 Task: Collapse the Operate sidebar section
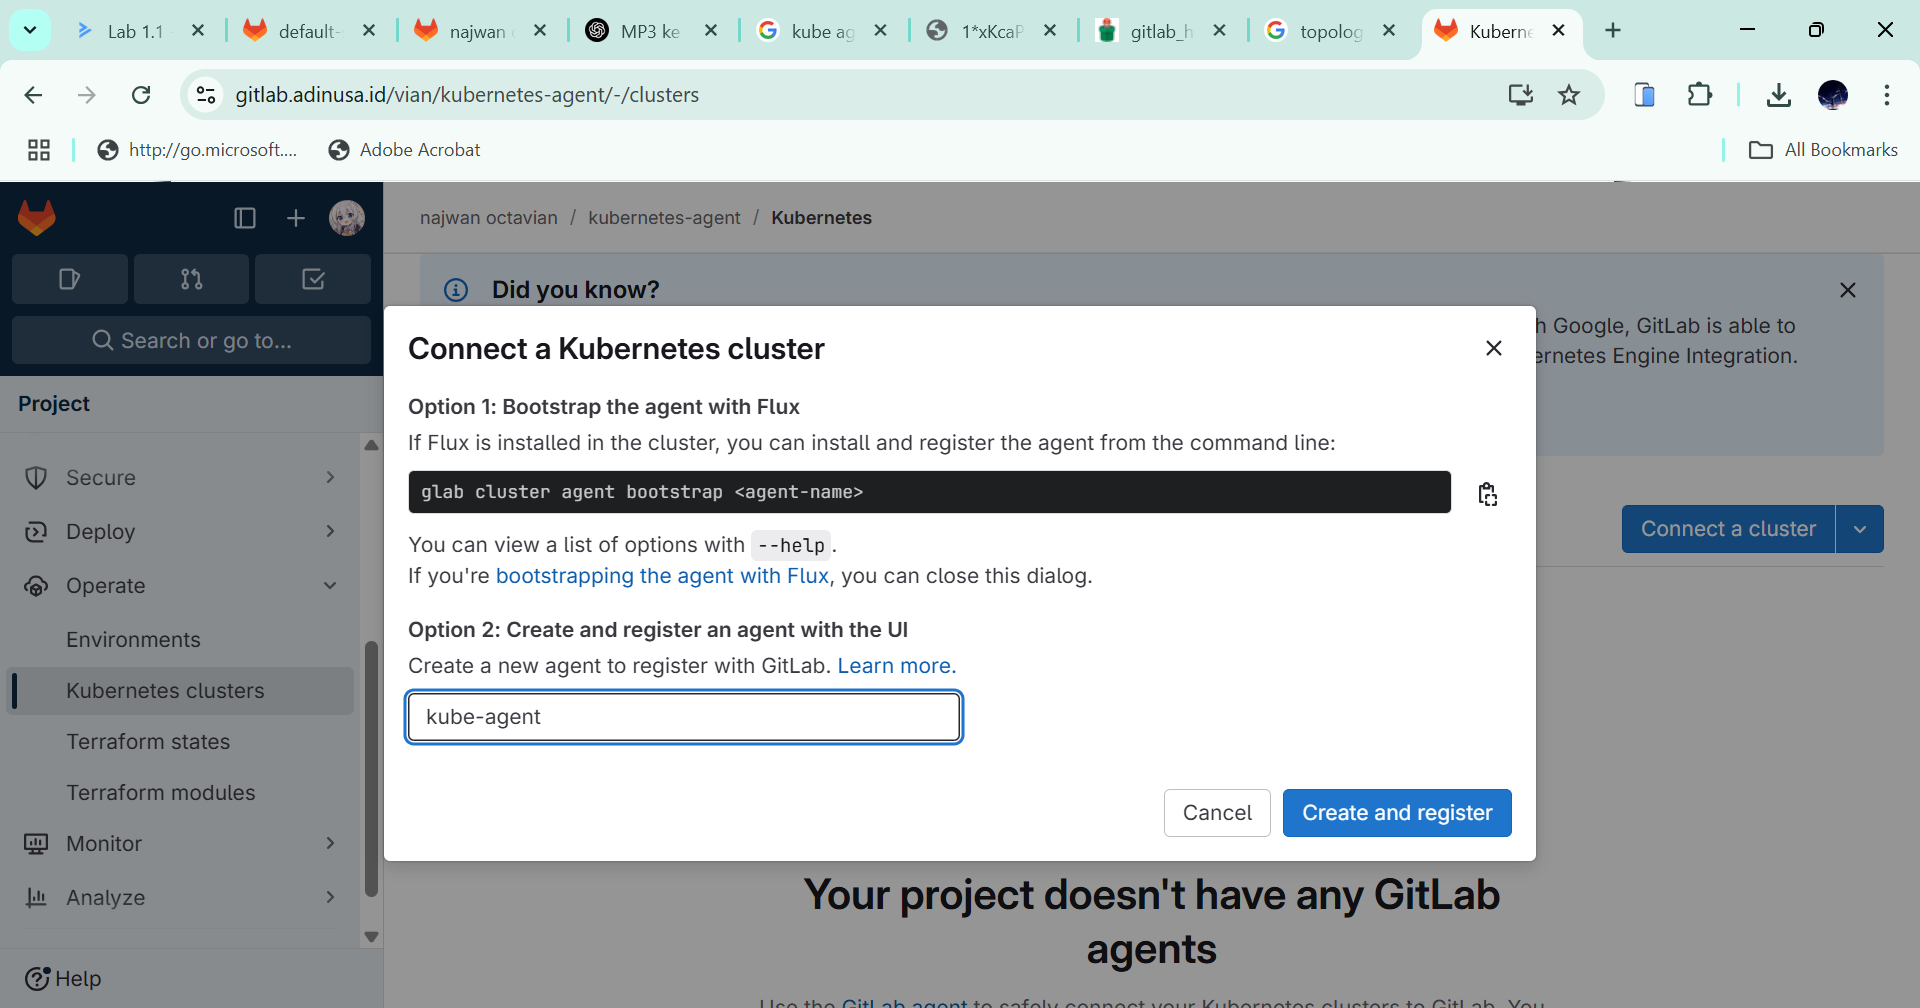coord(180,586)
